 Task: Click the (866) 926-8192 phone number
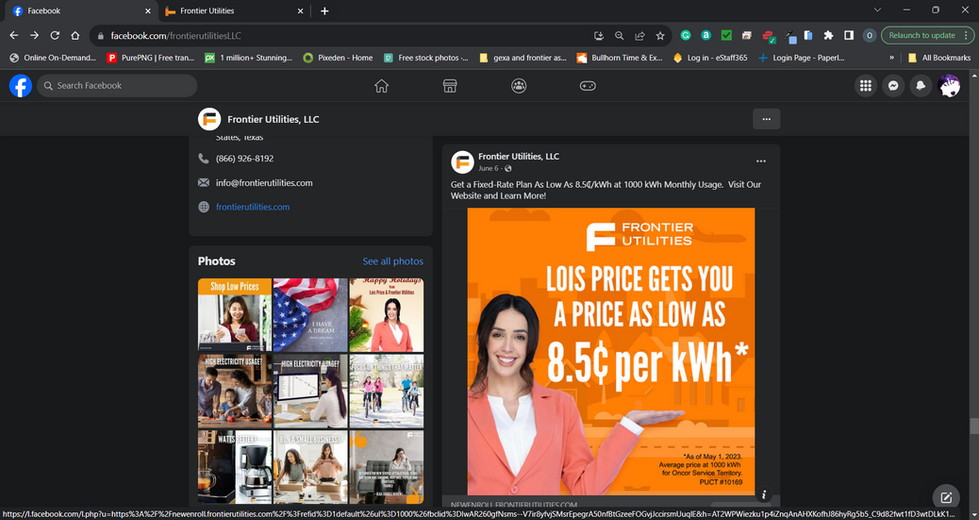tap(245, 159)
